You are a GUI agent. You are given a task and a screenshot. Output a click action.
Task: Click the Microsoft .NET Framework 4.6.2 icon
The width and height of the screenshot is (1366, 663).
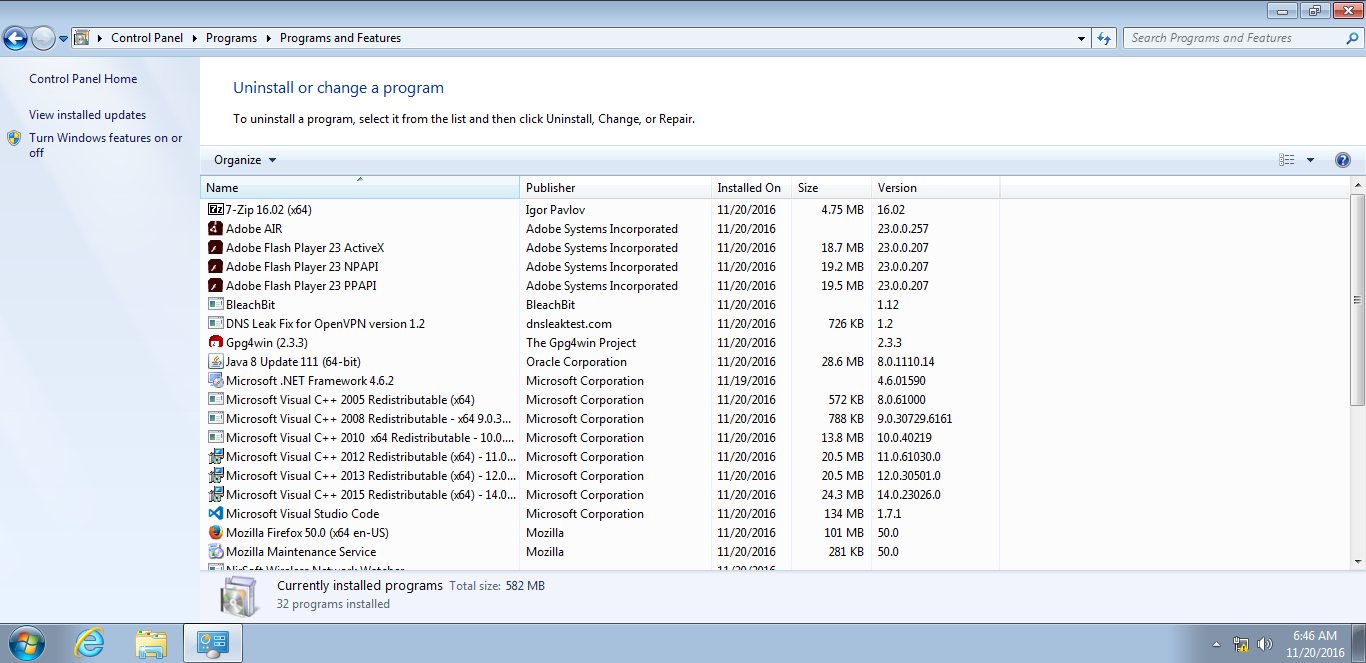[215, 381]
